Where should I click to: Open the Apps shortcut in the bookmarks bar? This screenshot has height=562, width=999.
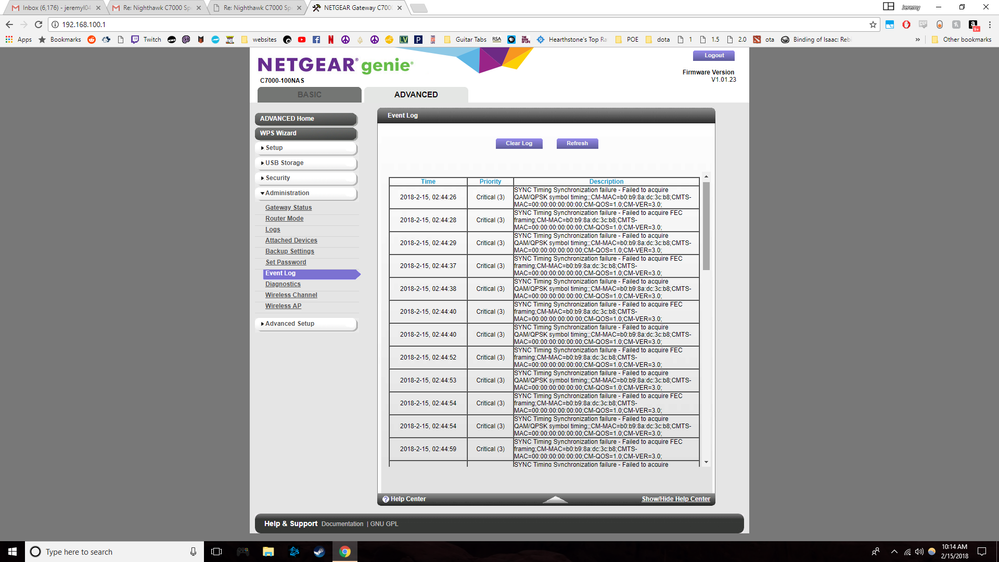pos(18,40)
